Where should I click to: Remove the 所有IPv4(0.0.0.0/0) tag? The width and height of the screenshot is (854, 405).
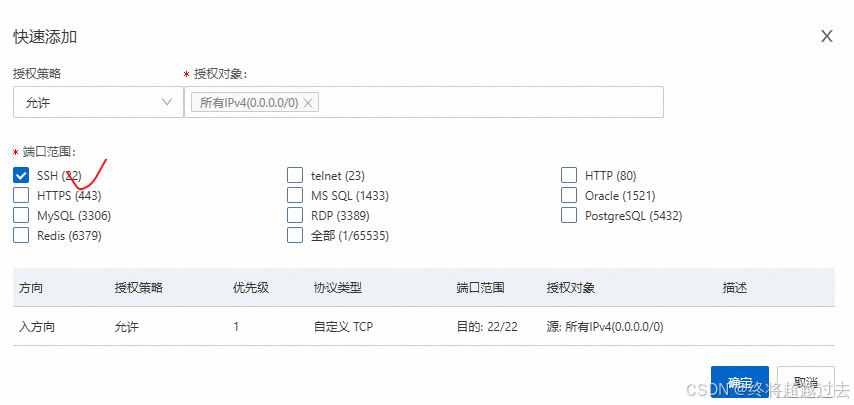pyautogui.click(x=308, y=102)
